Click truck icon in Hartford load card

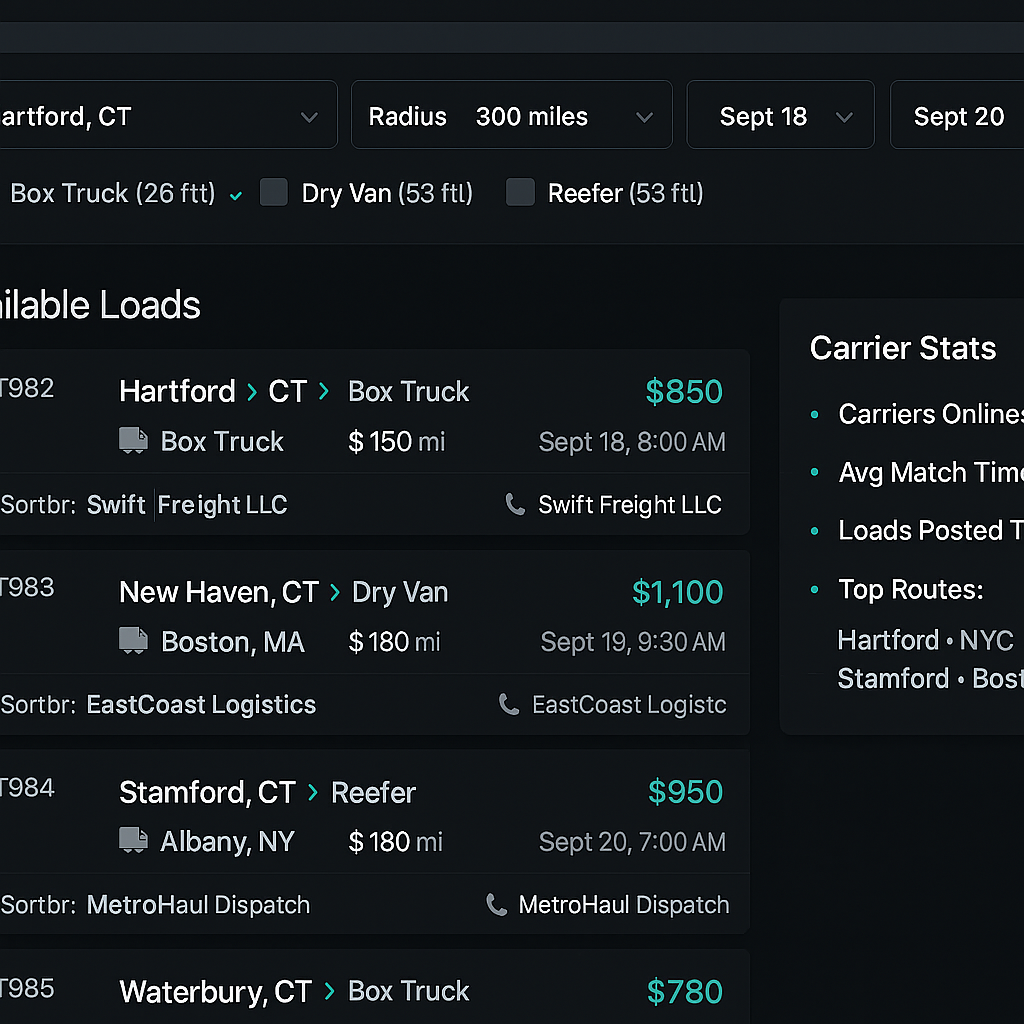(x=133, y=441)
